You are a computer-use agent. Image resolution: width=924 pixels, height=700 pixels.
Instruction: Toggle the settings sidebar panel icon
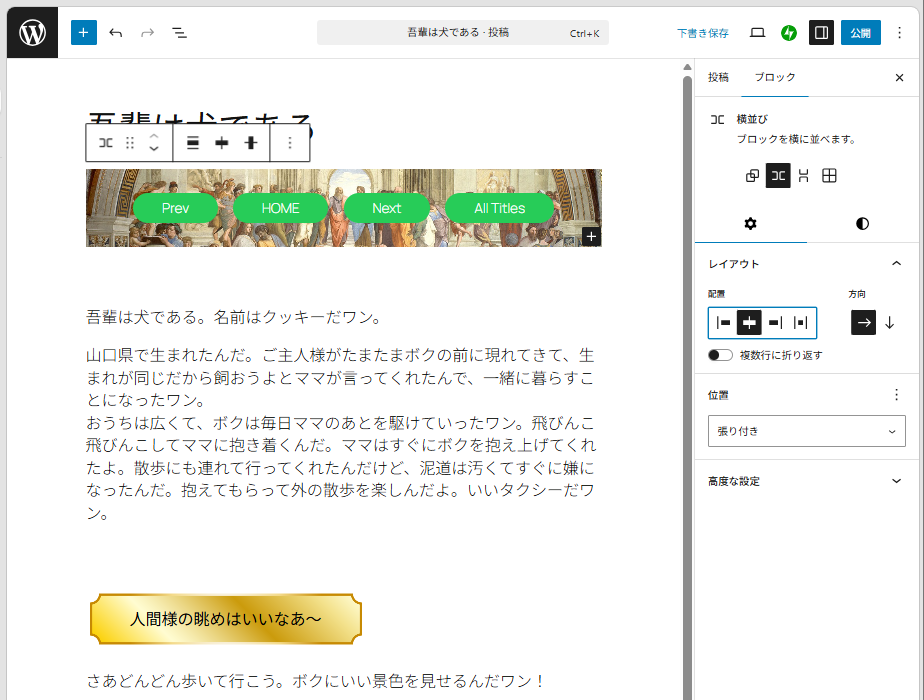coord(821,33)
